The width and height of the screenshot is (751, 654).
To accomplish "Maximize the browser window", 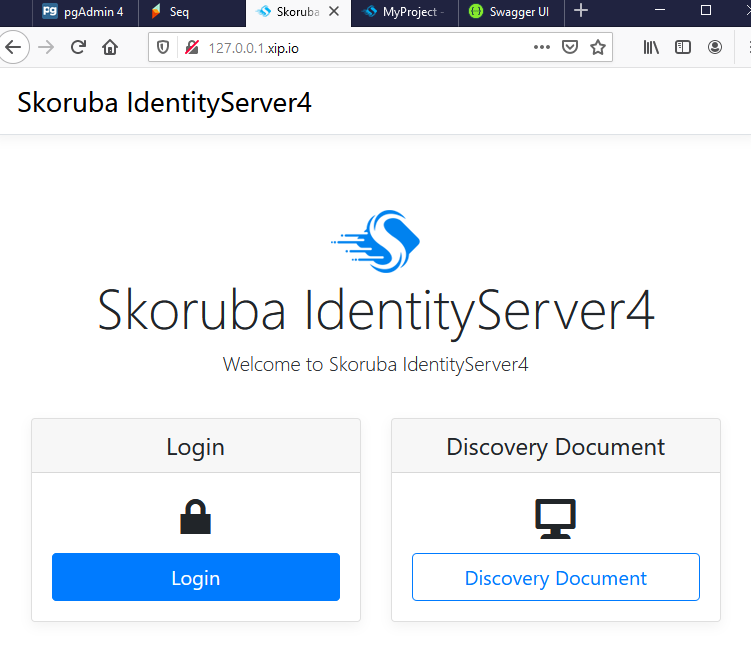I will click(705, 10).
